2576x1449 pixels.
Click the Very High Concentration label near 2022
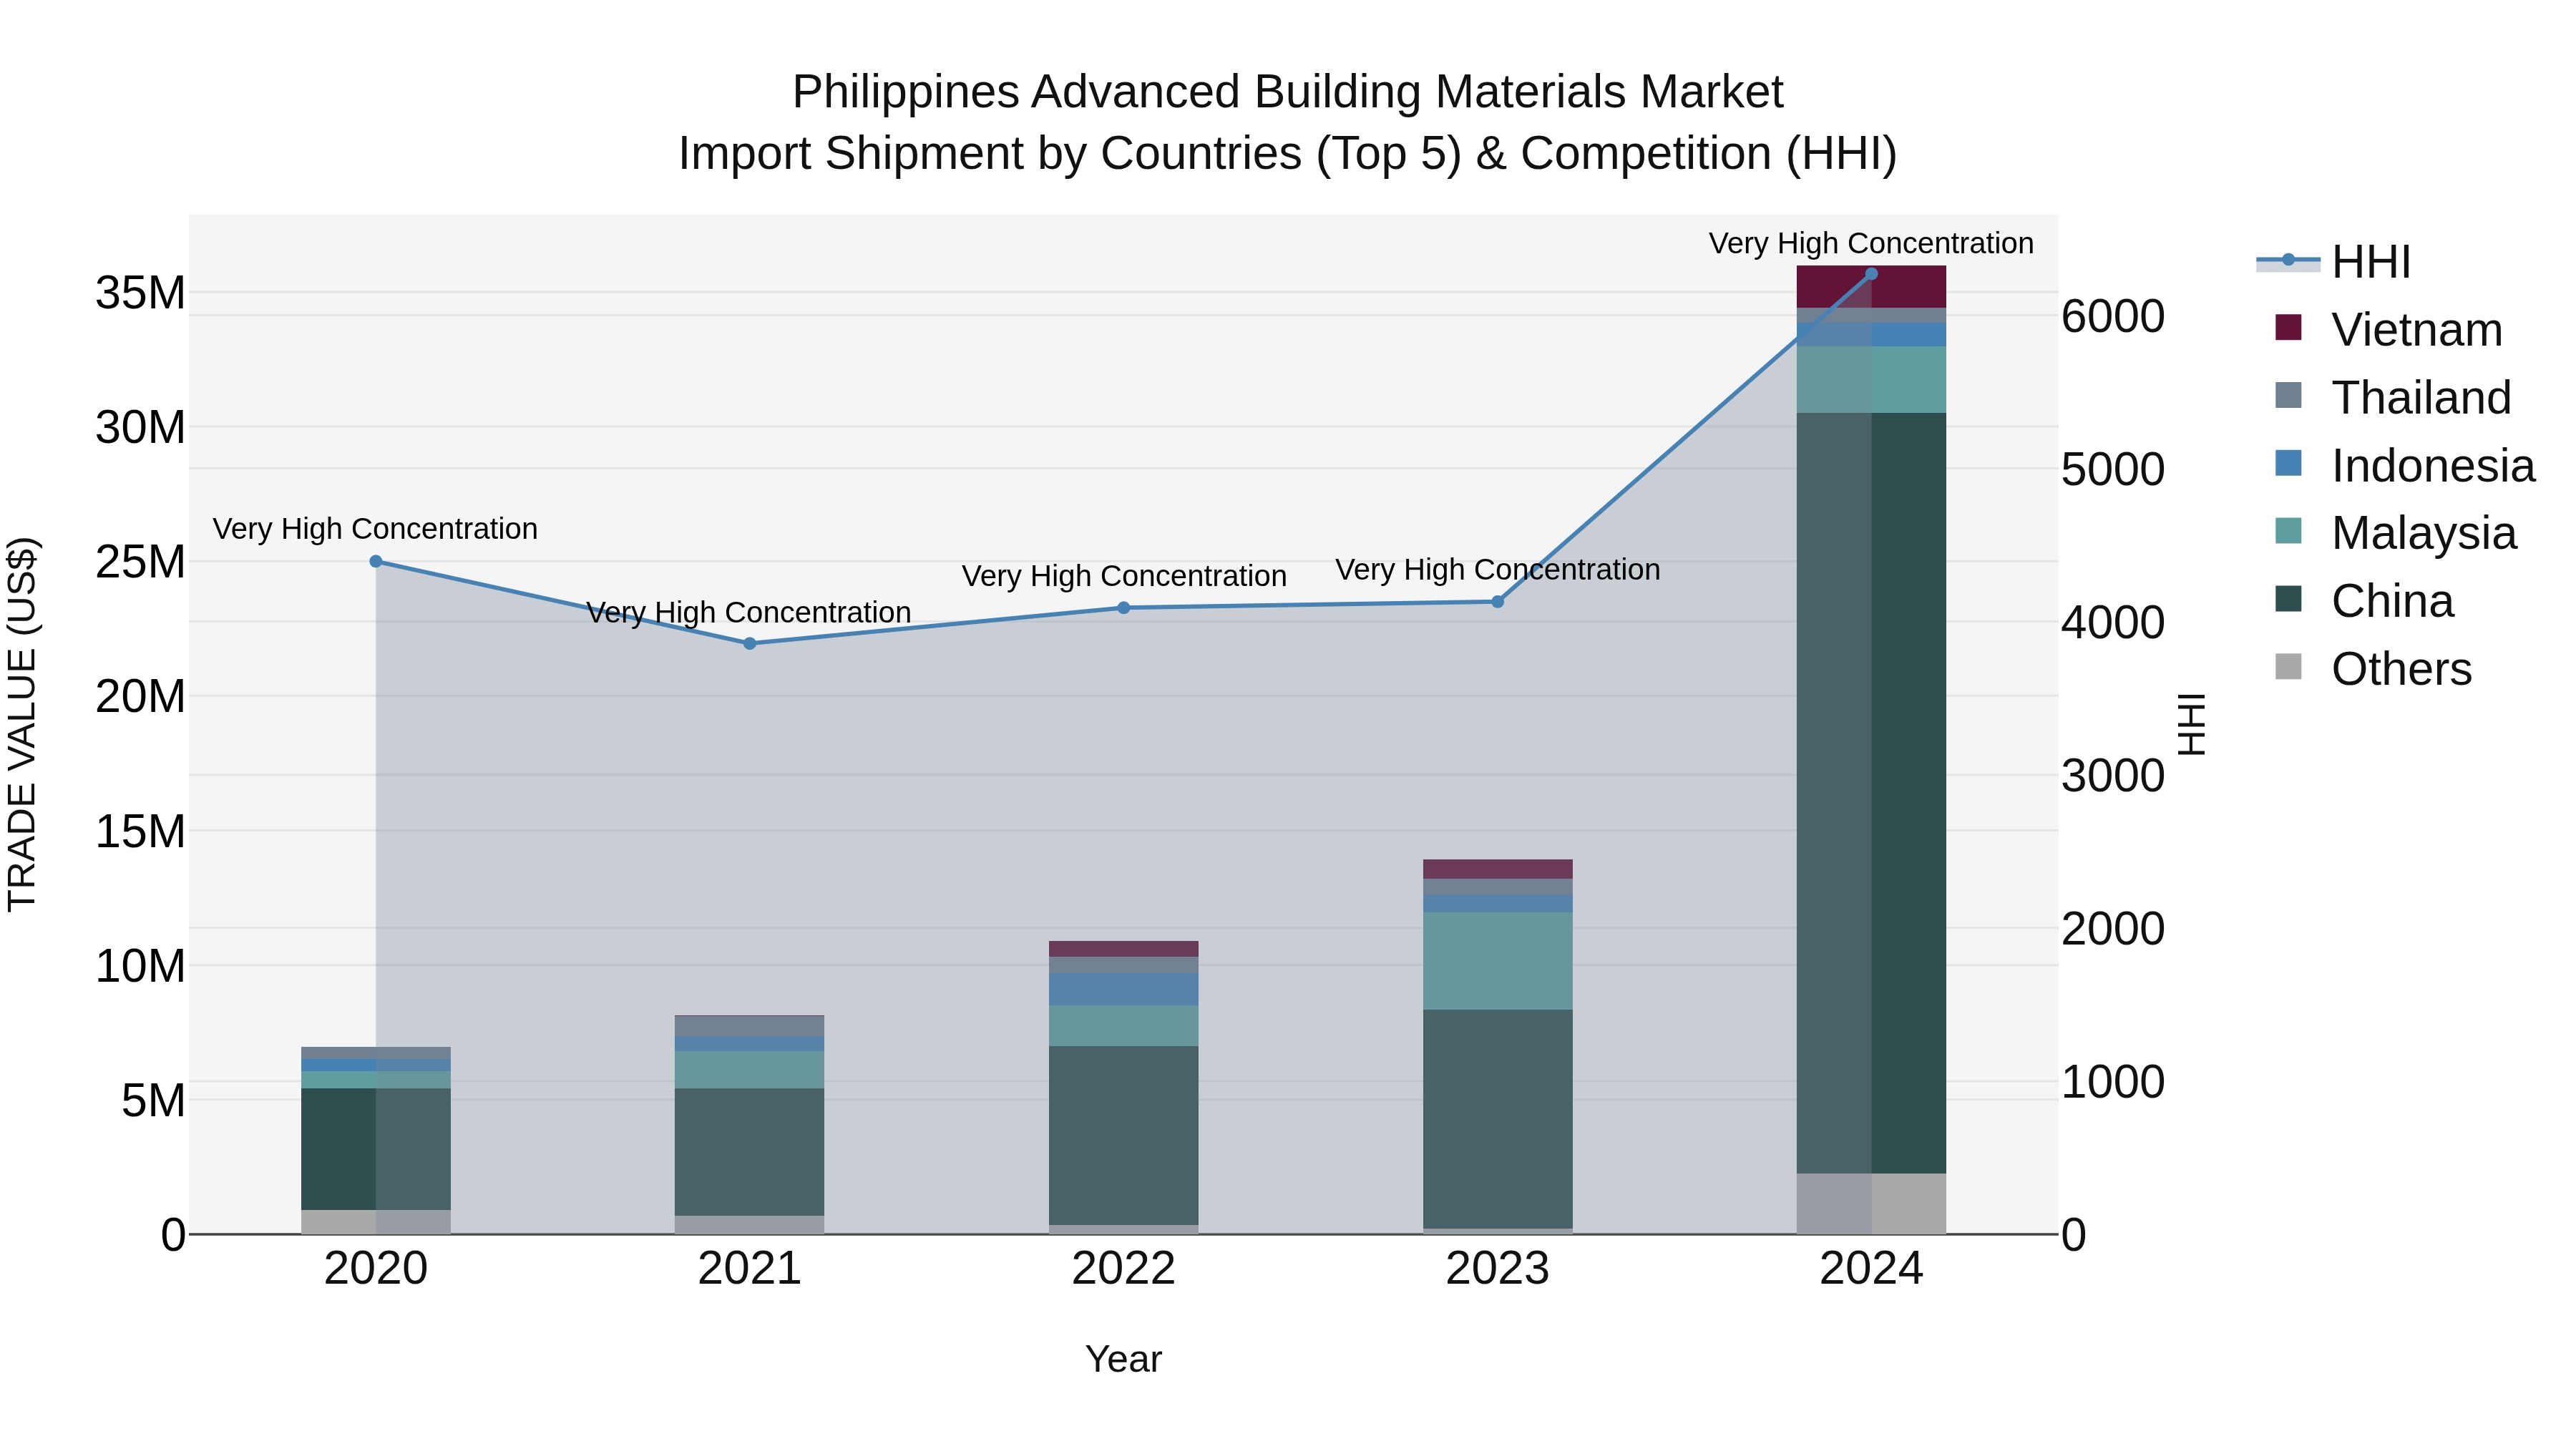point(1124,576)
